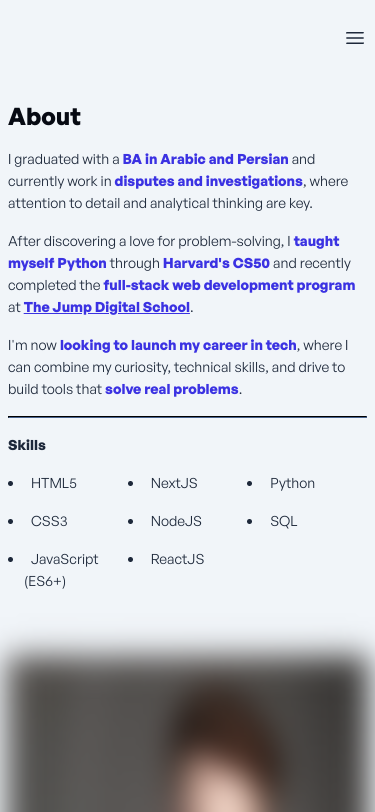Screen dimensions: 375x812
Task: Click the highlighted Harvard's CS50 text
Action: pos(217,263)
